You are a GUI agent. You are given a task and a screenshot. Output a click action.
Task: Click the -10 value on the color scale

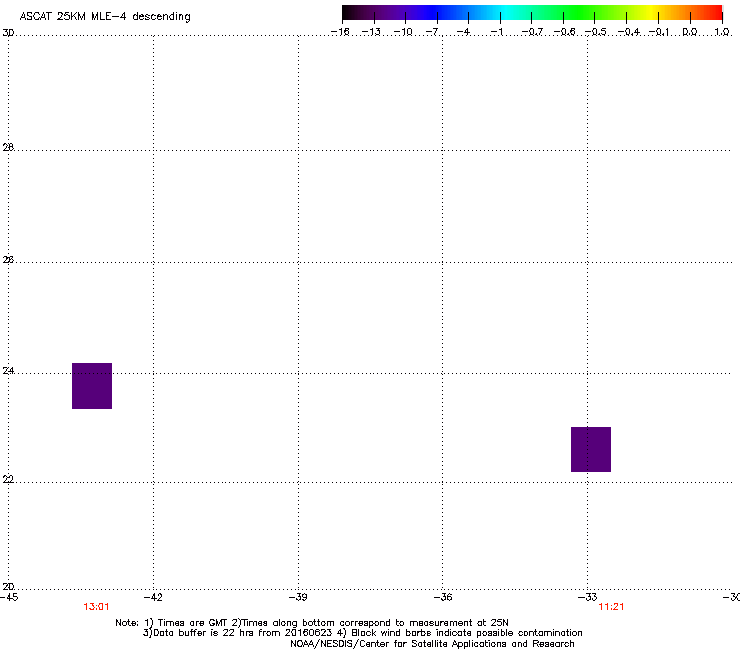click(403, 32)
